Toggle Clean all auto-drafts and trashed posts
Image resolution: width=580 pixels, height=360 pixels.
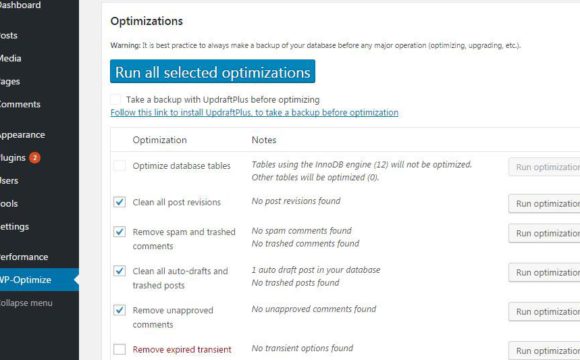(119, 271)
